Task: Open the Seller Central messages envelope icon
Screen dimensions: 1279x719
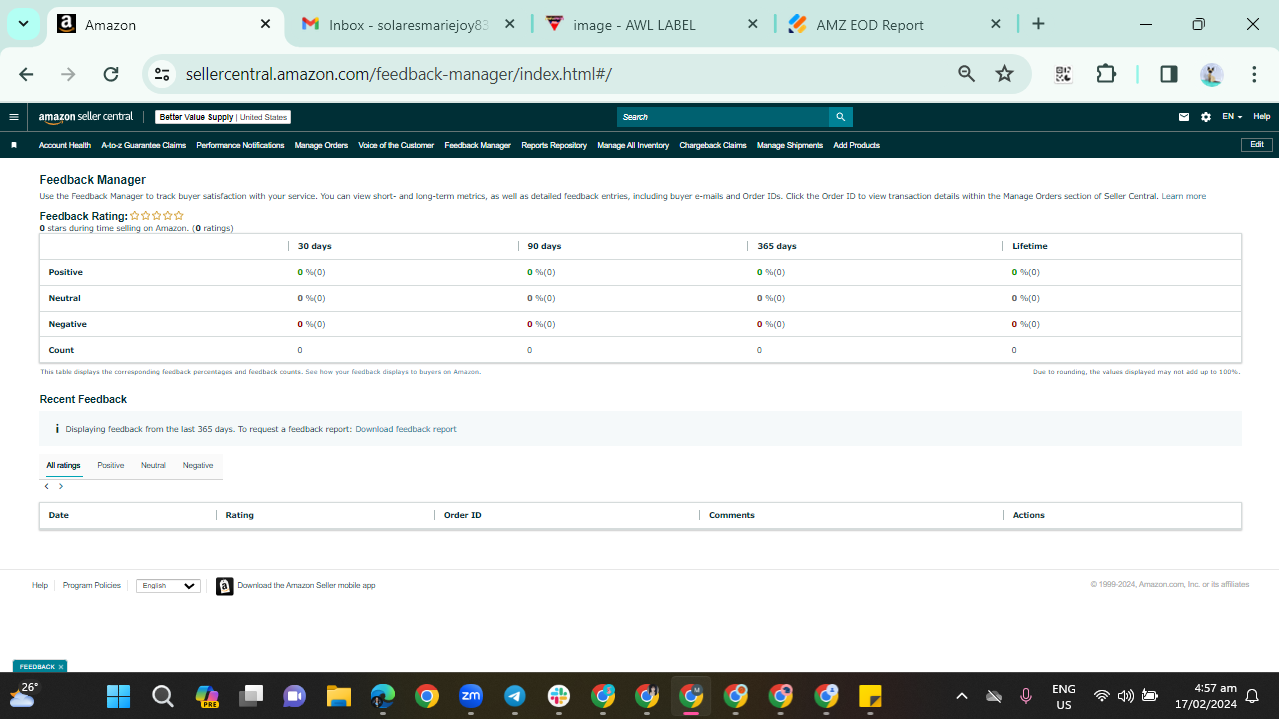Action: coord(1184,117)
